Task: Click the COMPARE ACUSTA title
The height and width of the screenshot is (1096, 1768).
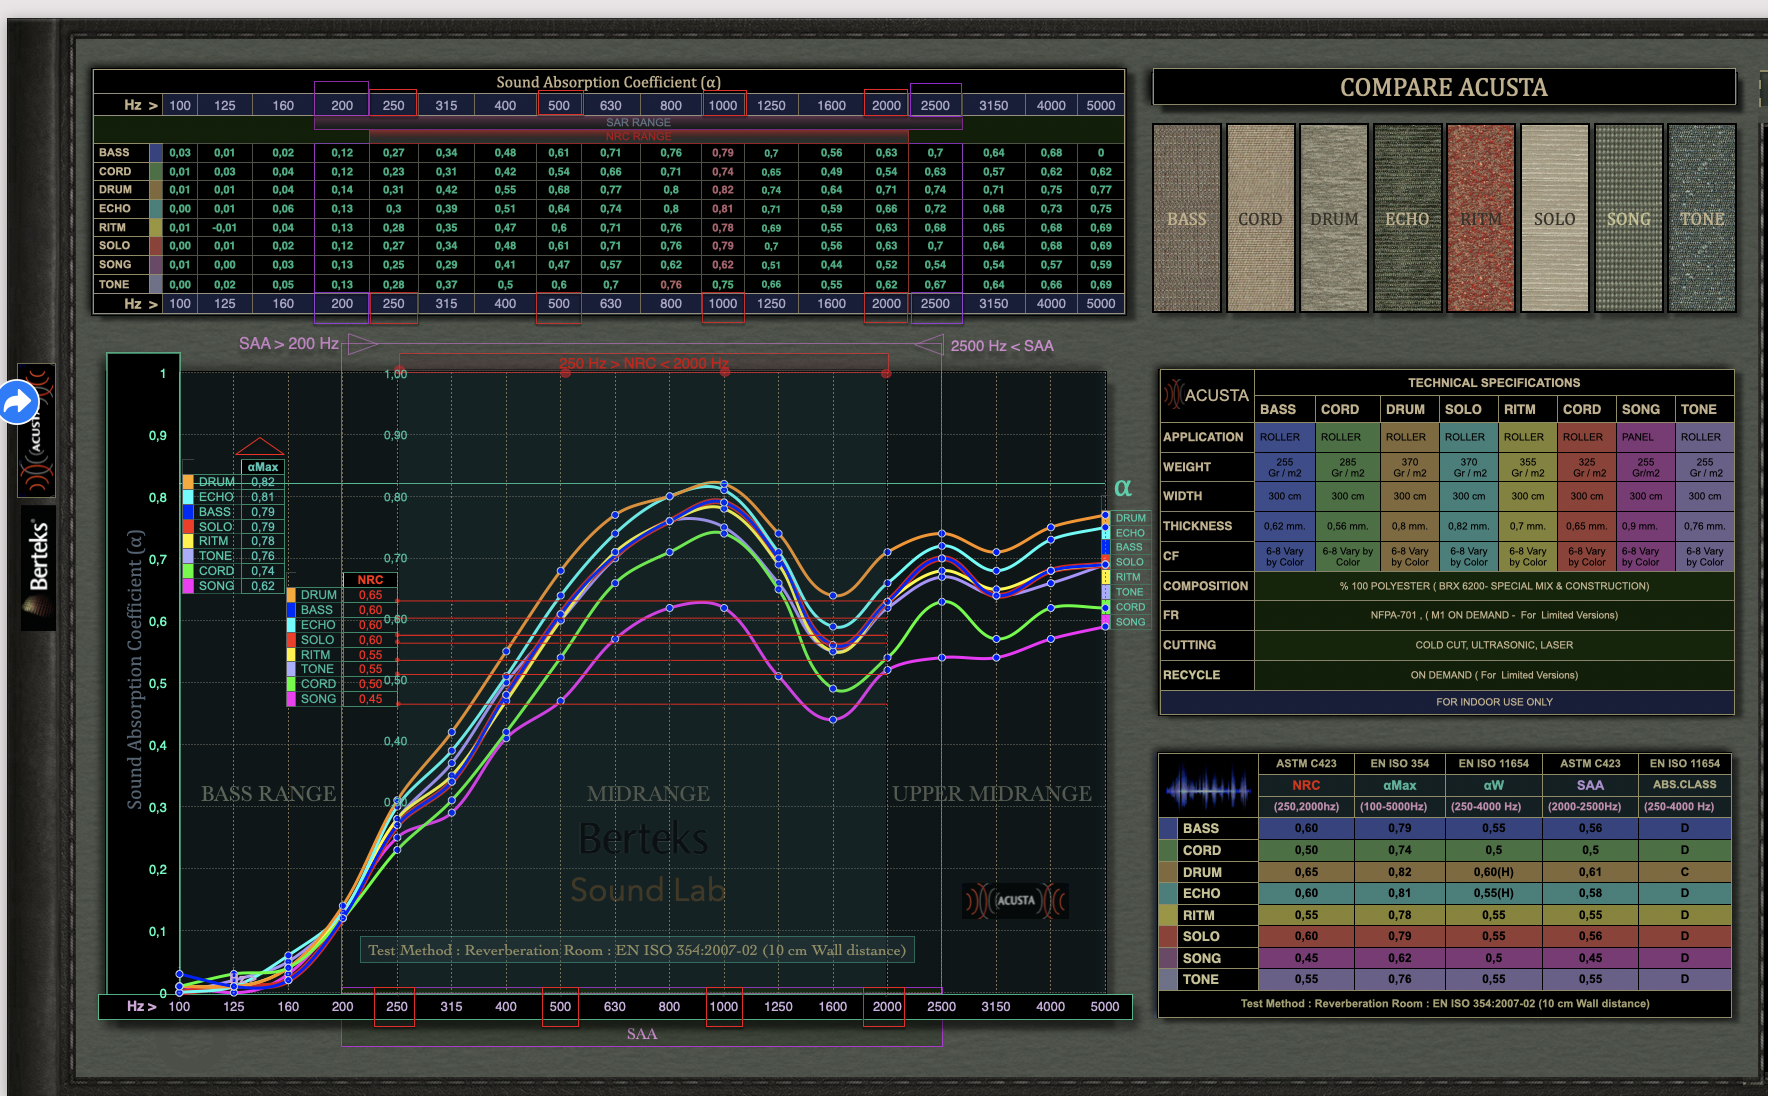Action: 1444,88
